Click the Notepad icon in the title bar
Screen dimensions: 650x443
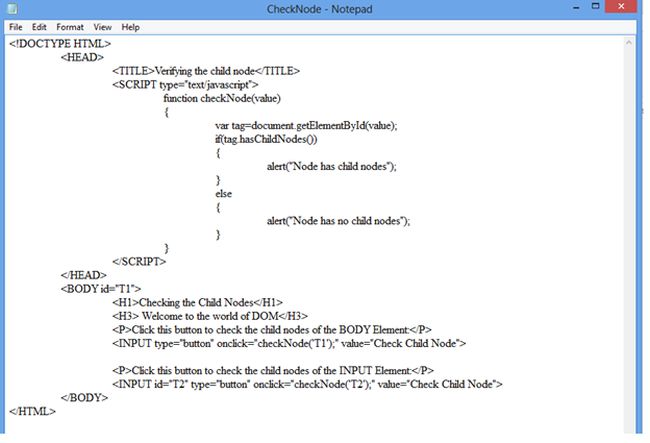coord(12,8)
